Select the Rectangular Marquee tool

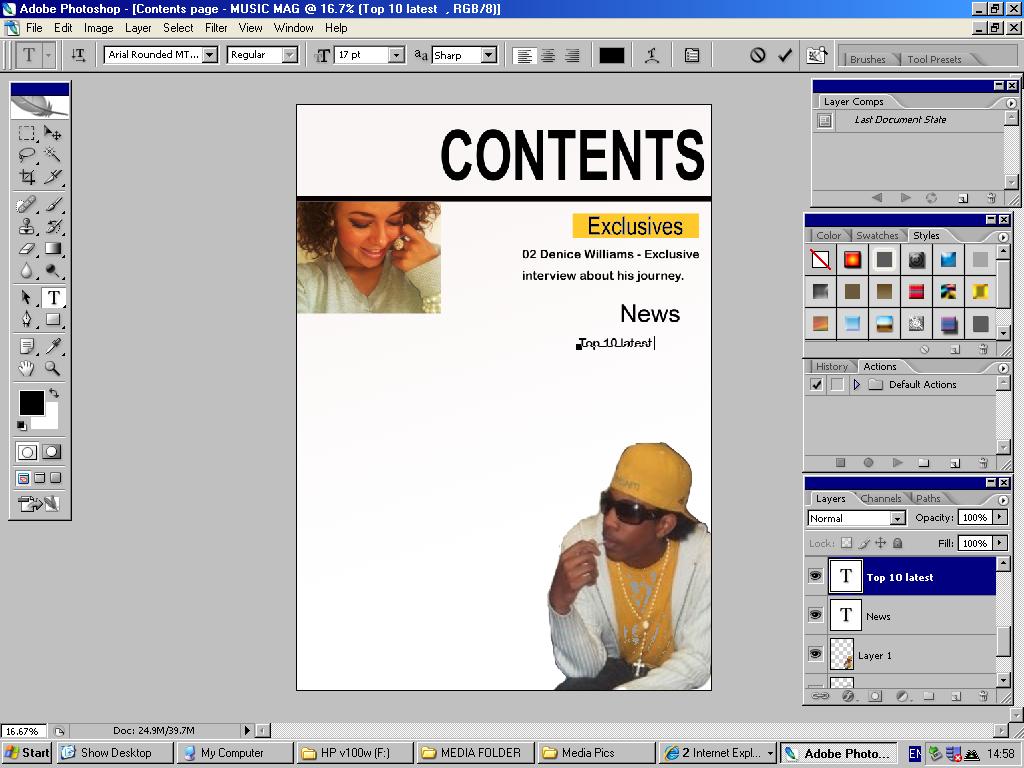coord(26,133)
